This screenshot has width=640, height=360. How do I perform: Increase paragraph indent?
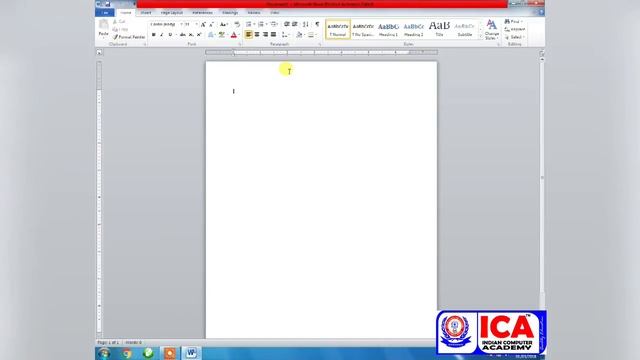295,24
